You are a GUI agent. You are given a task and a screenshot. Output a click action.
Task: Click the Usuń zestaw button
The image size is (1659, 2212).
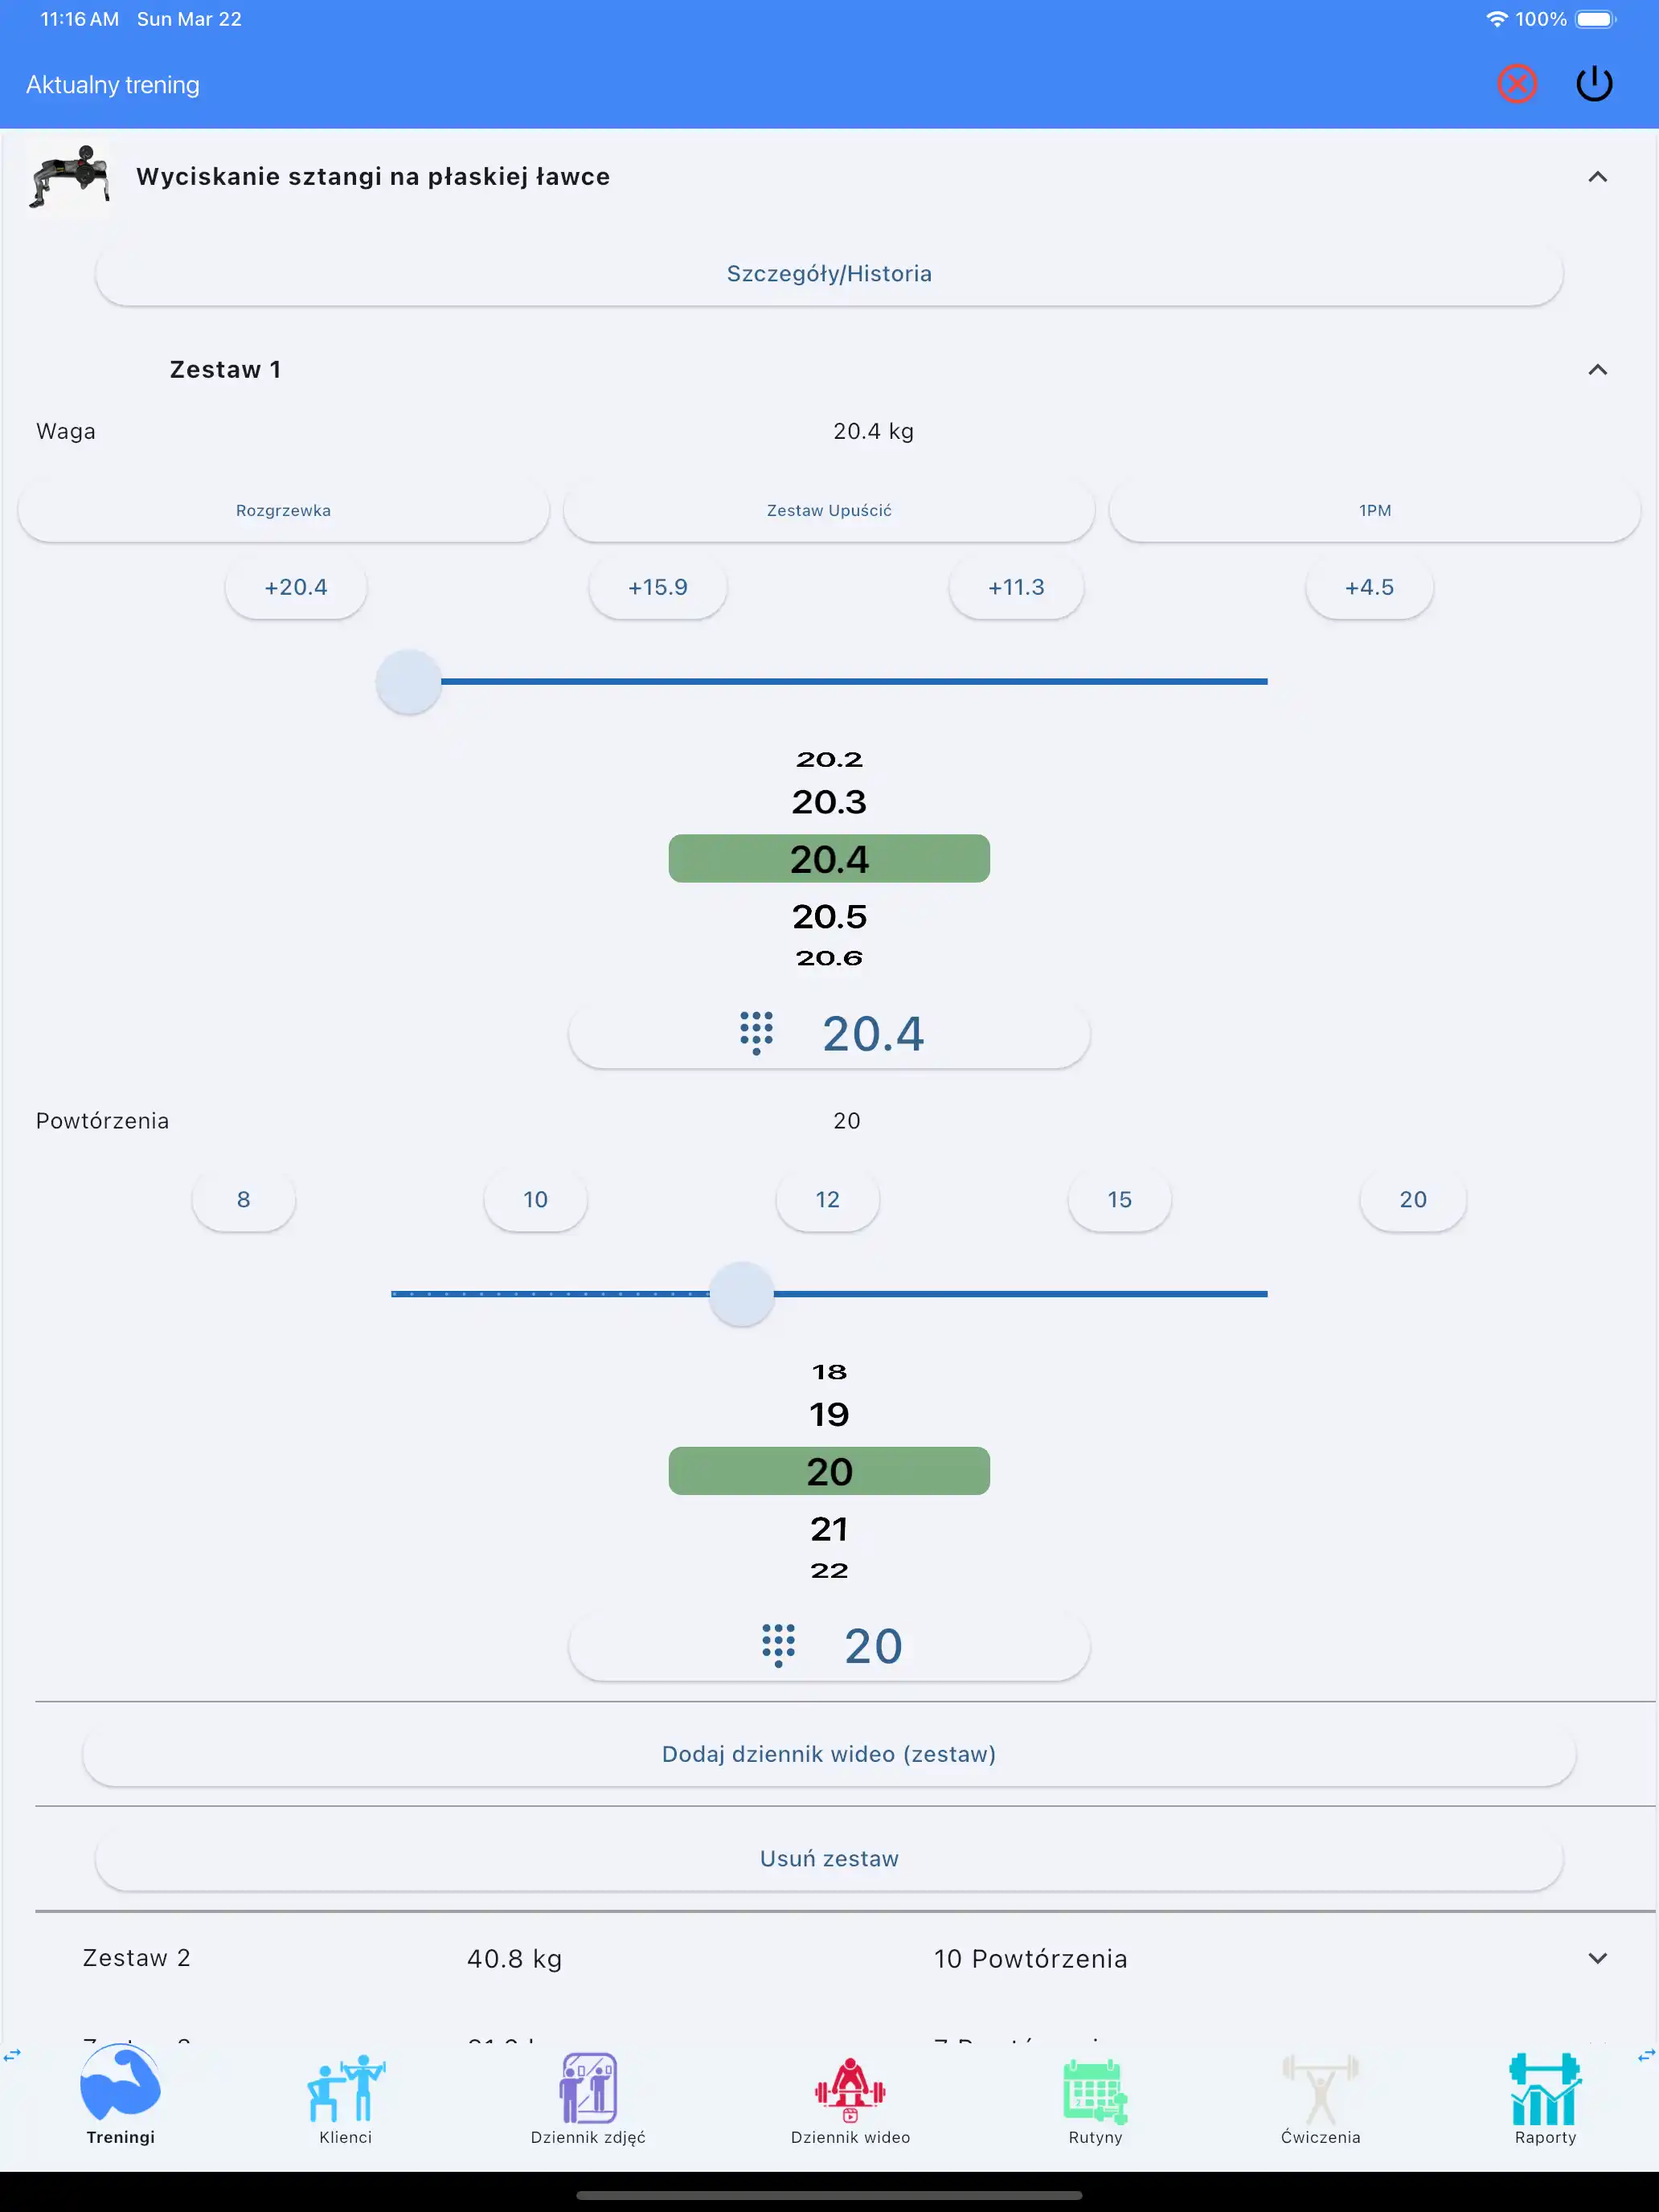click(829, 1858)
